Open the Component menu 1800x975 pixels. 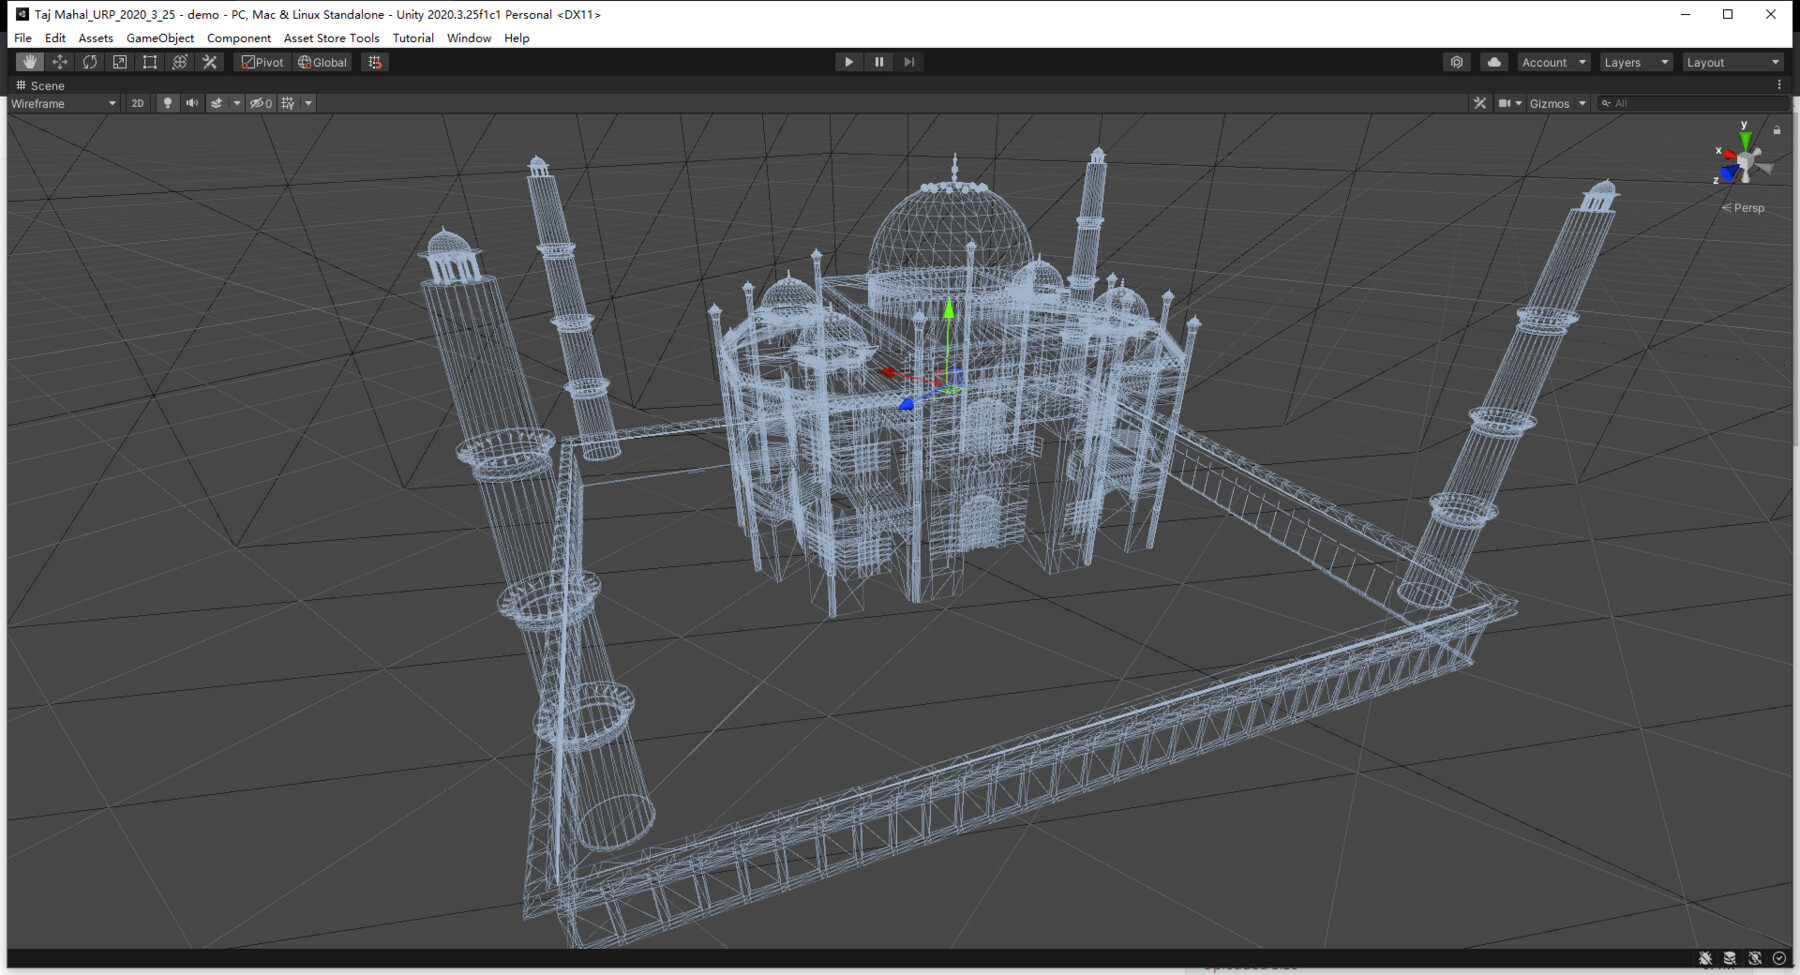[239, 38]
